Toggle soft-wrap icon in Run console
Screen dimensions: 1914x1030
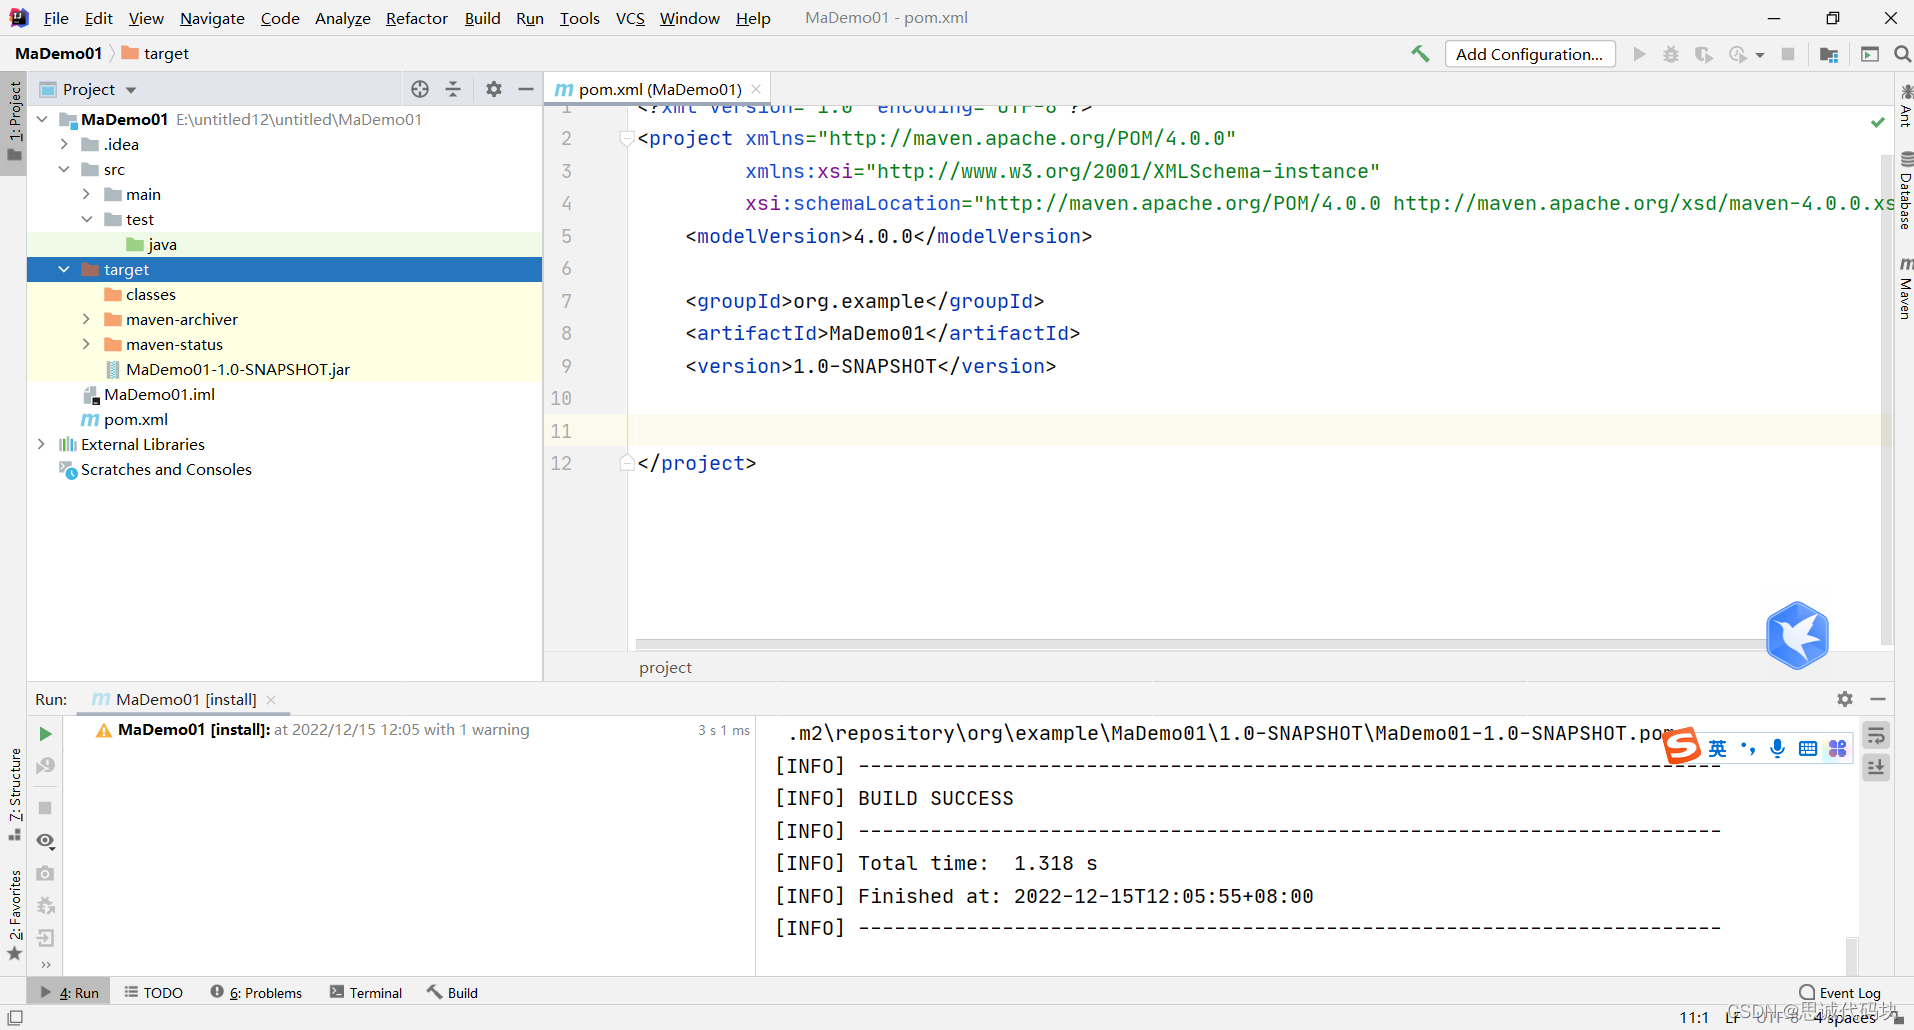(x=1876, y=736)
